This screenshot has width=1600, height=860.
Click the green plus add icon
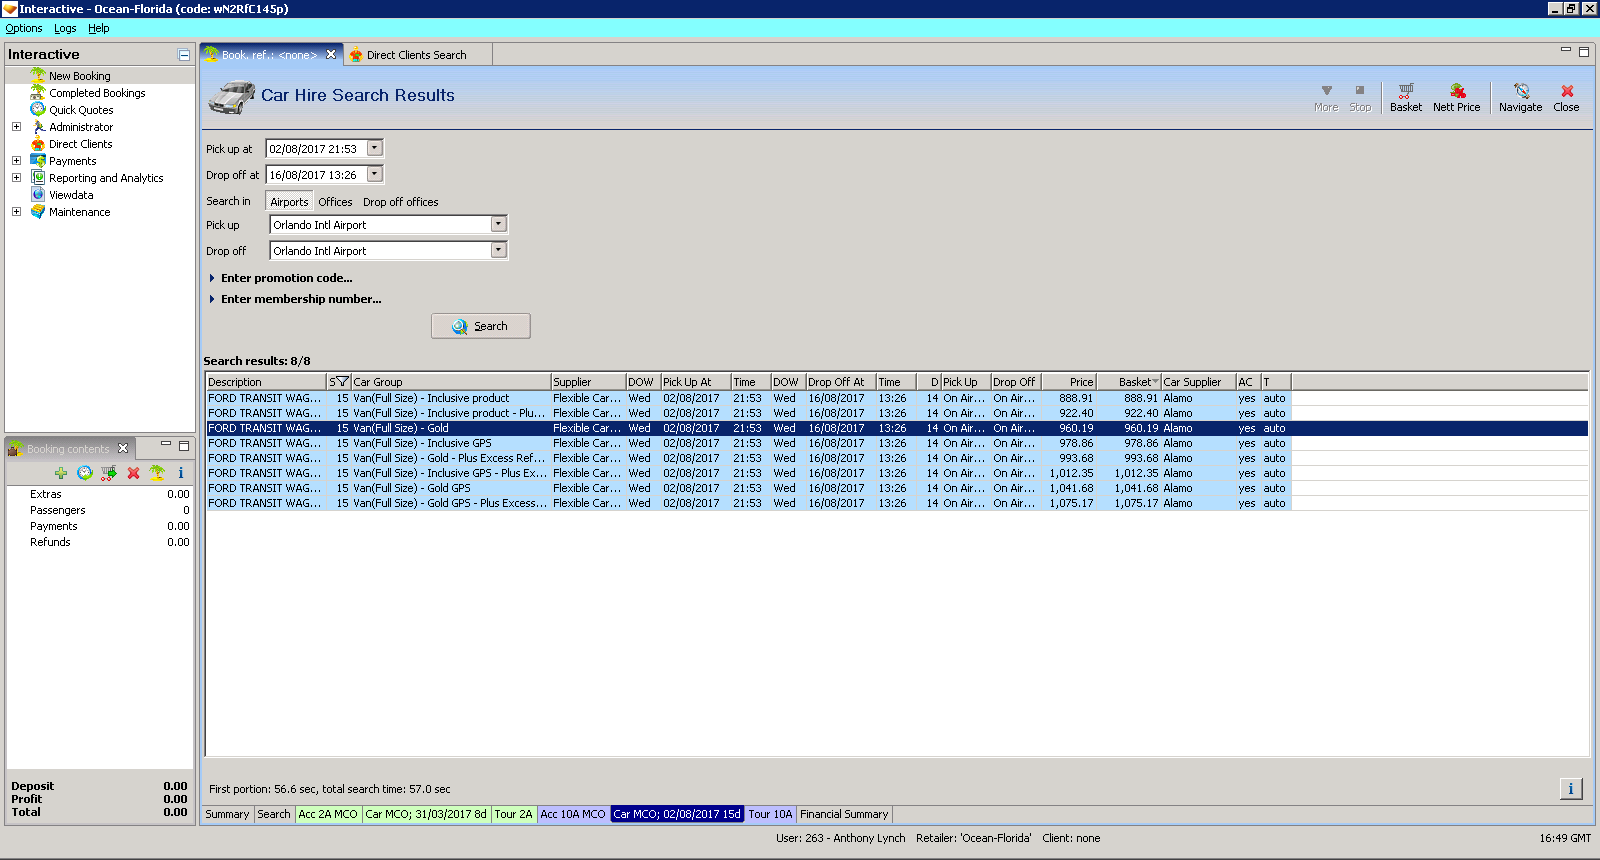[x=61, y=473]
